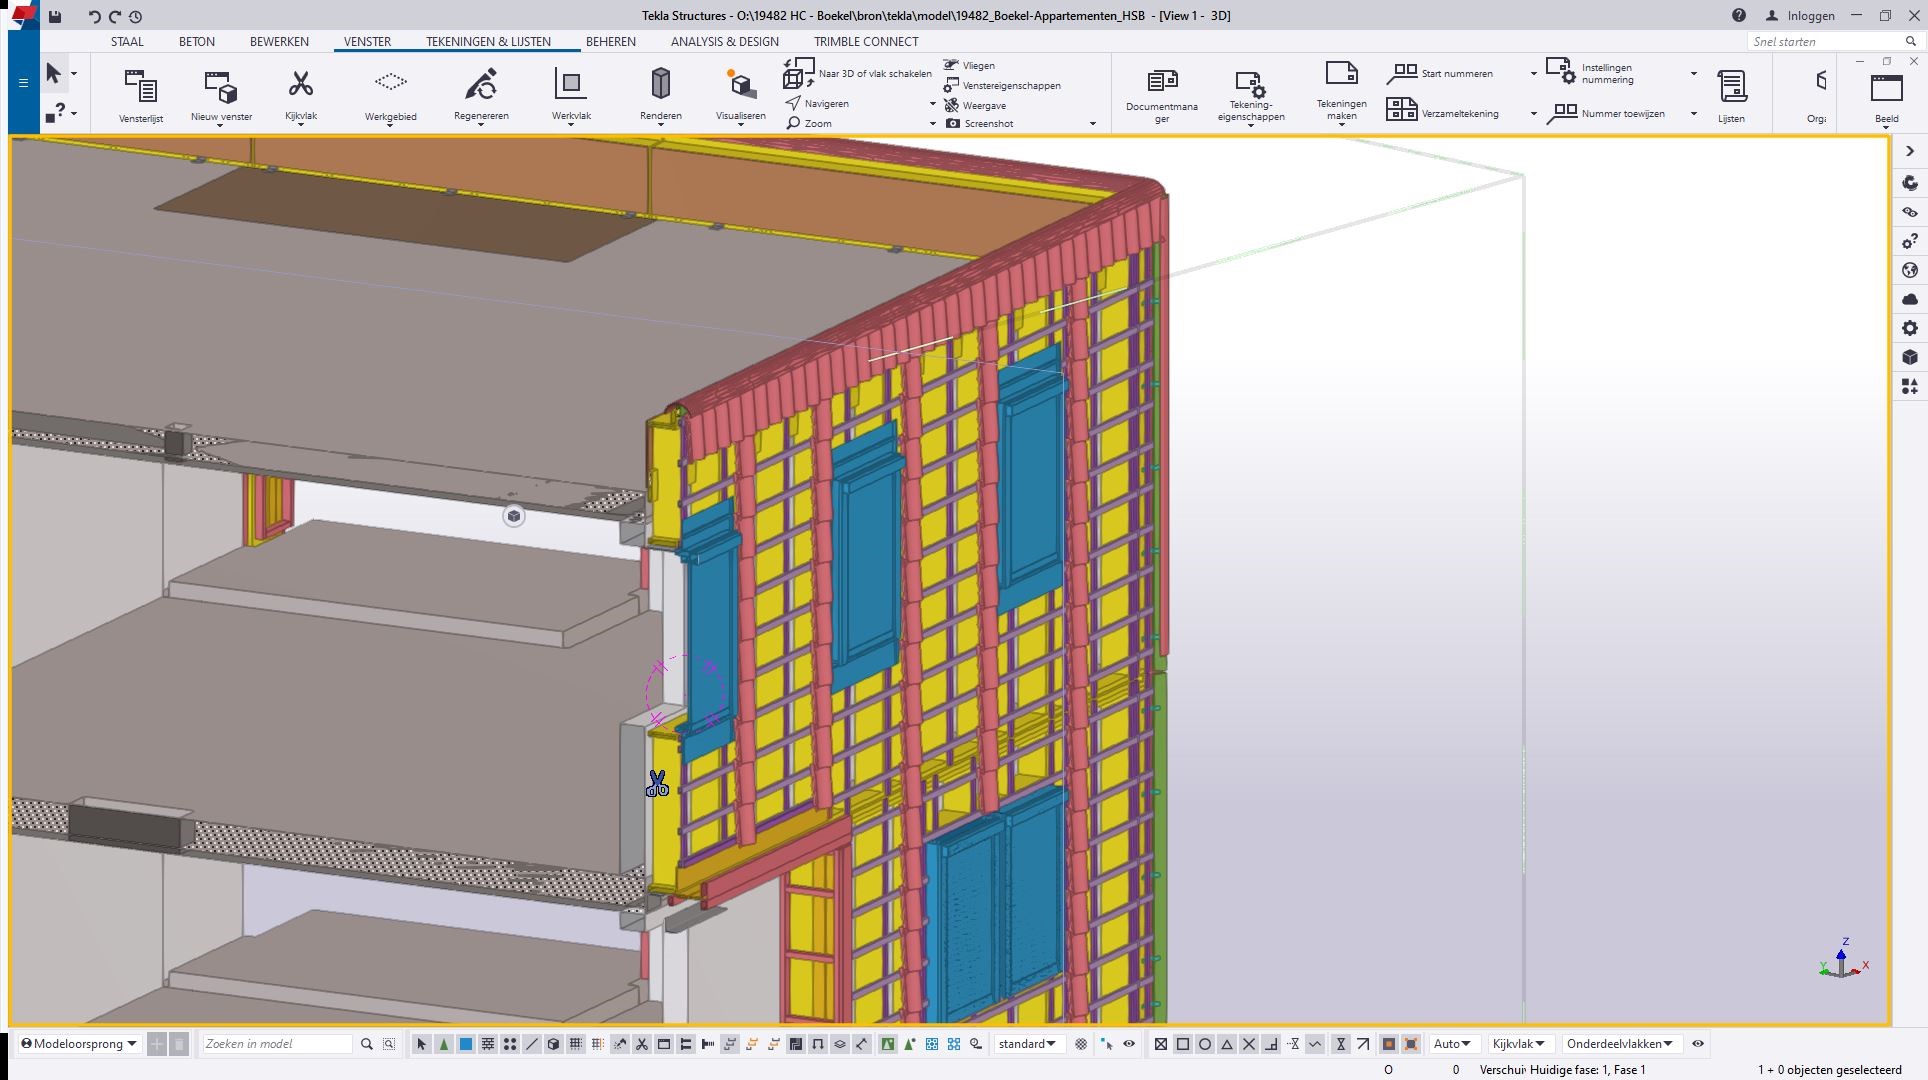Toggle snap to intersection points X switch

click(x=1249, y=1044)
